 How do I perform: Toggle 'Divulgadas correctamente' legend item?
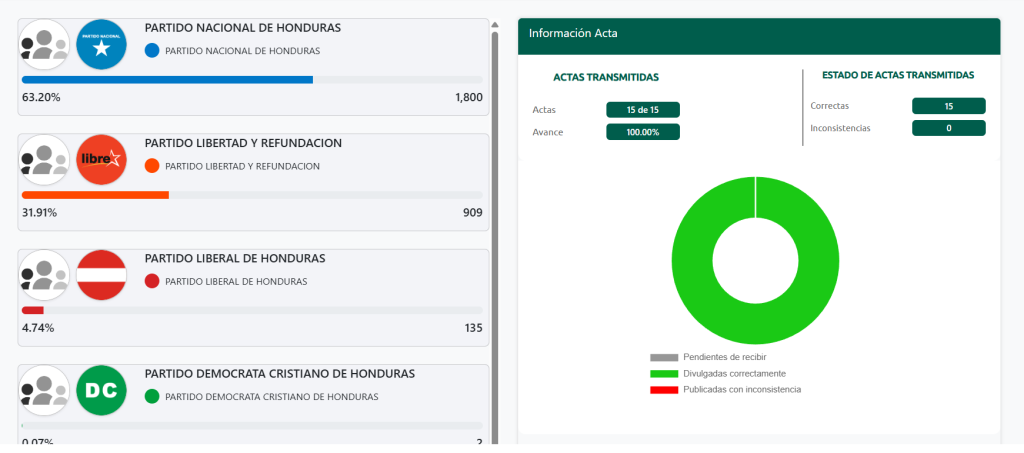coord(718,373)
